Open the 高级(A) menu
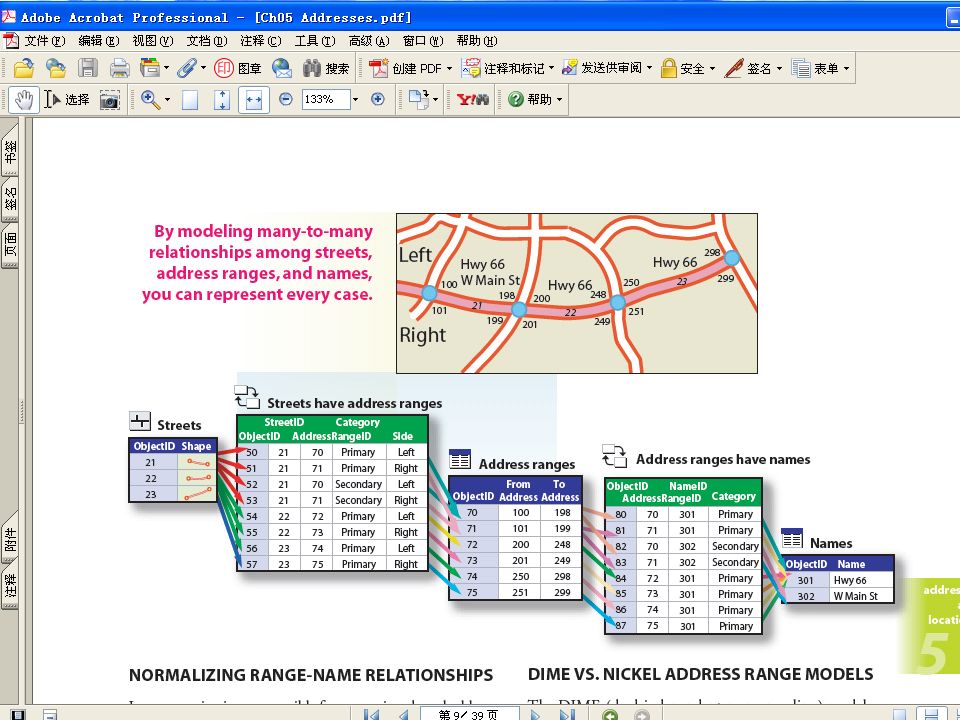 (369, 41)
